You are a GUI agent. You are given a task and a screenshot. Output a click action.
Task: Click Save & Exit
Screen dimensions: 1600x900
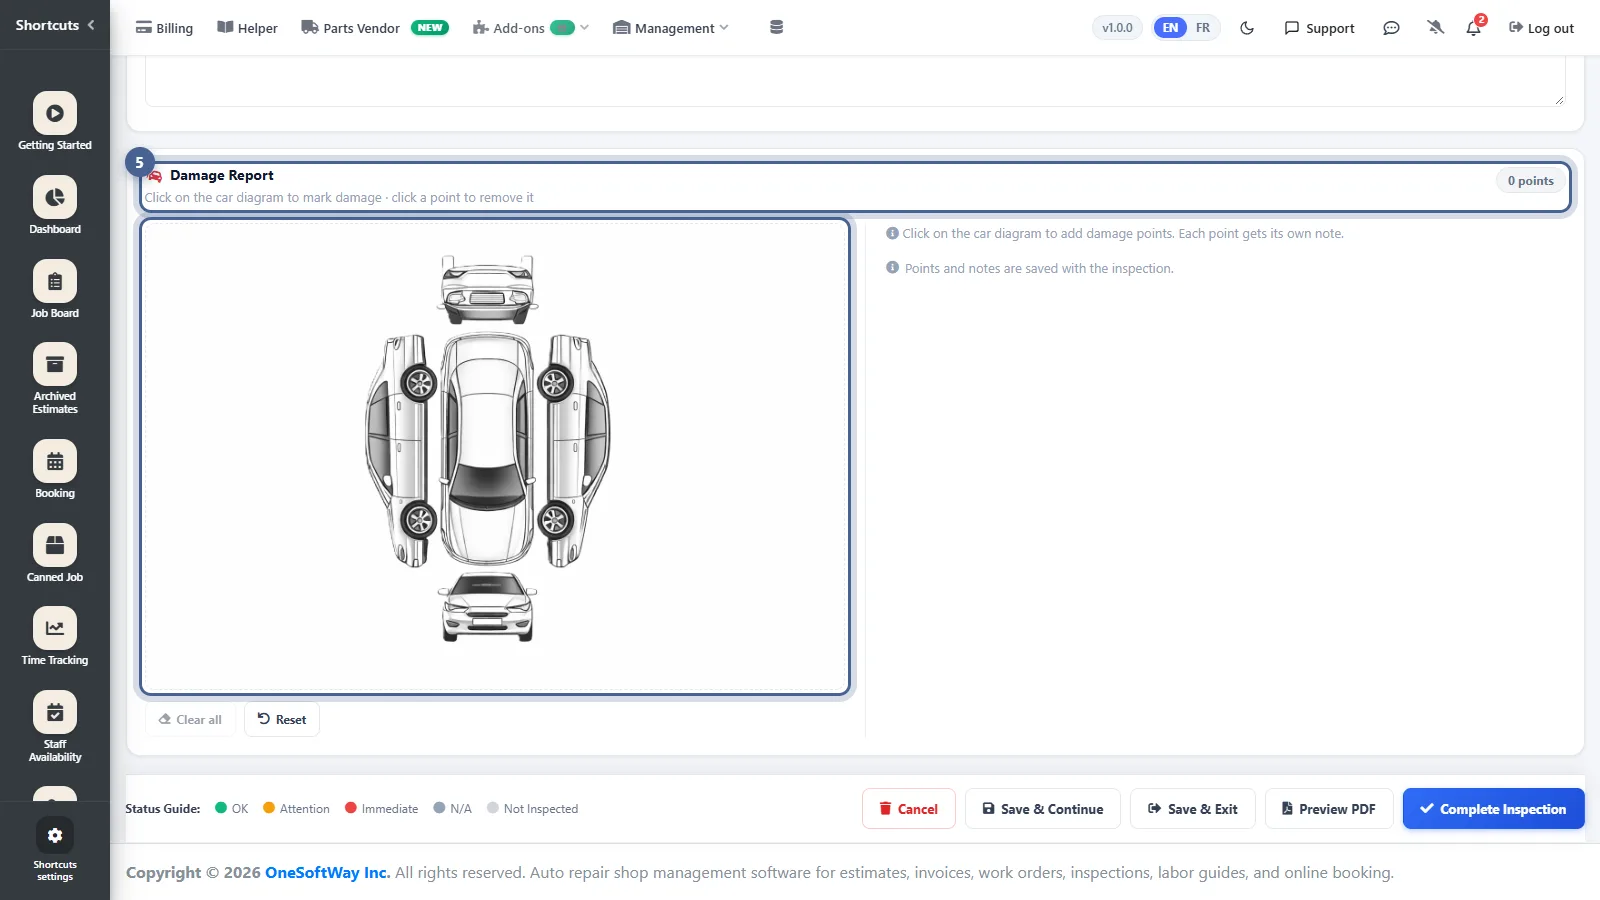pyautogui.click(x=1193, y=809)
